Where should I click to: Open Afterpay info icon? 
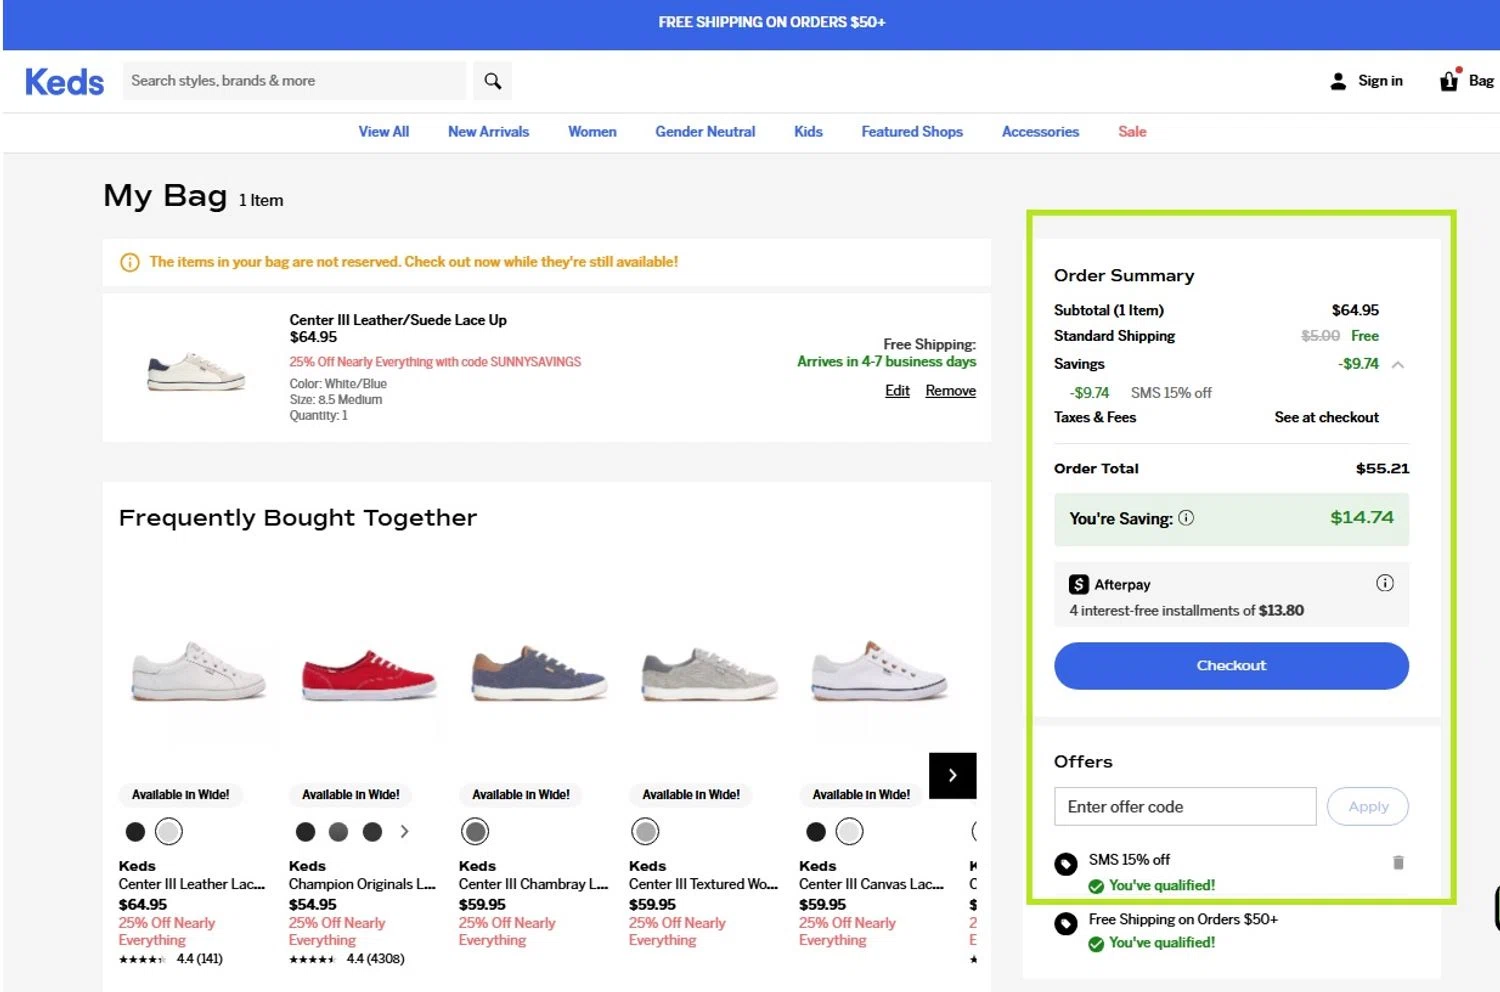point(1384,583)
